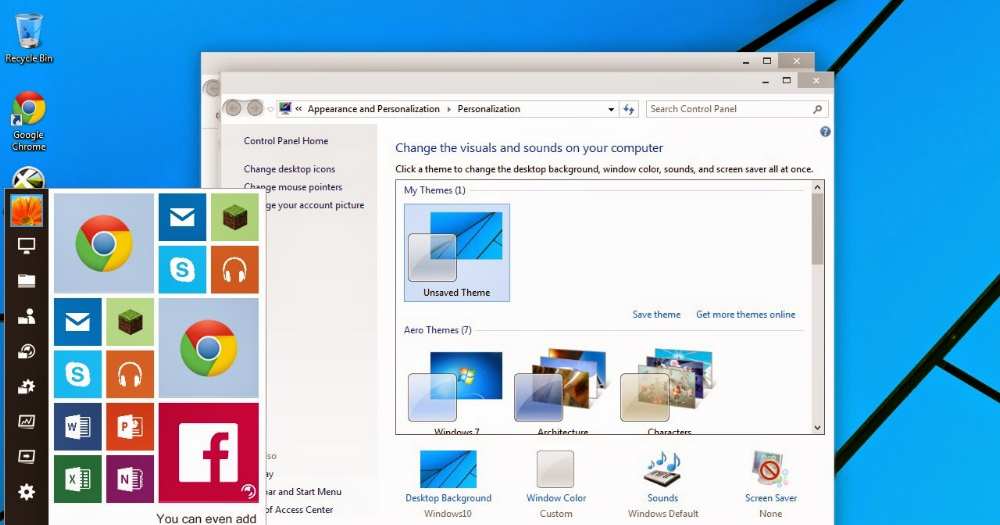1000x525 pixels.
Task: Open the Facebook tile in Start menu
Action: point(209,453)
